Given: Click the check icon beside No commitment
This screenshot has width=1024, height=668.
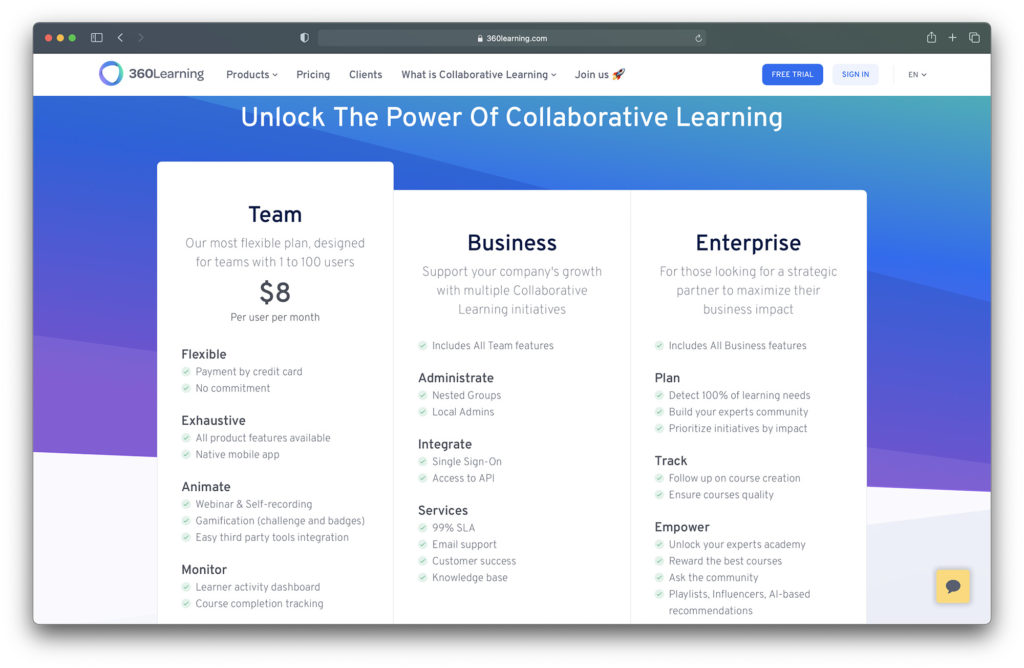Looking at the screenshot, I should 186,388.
